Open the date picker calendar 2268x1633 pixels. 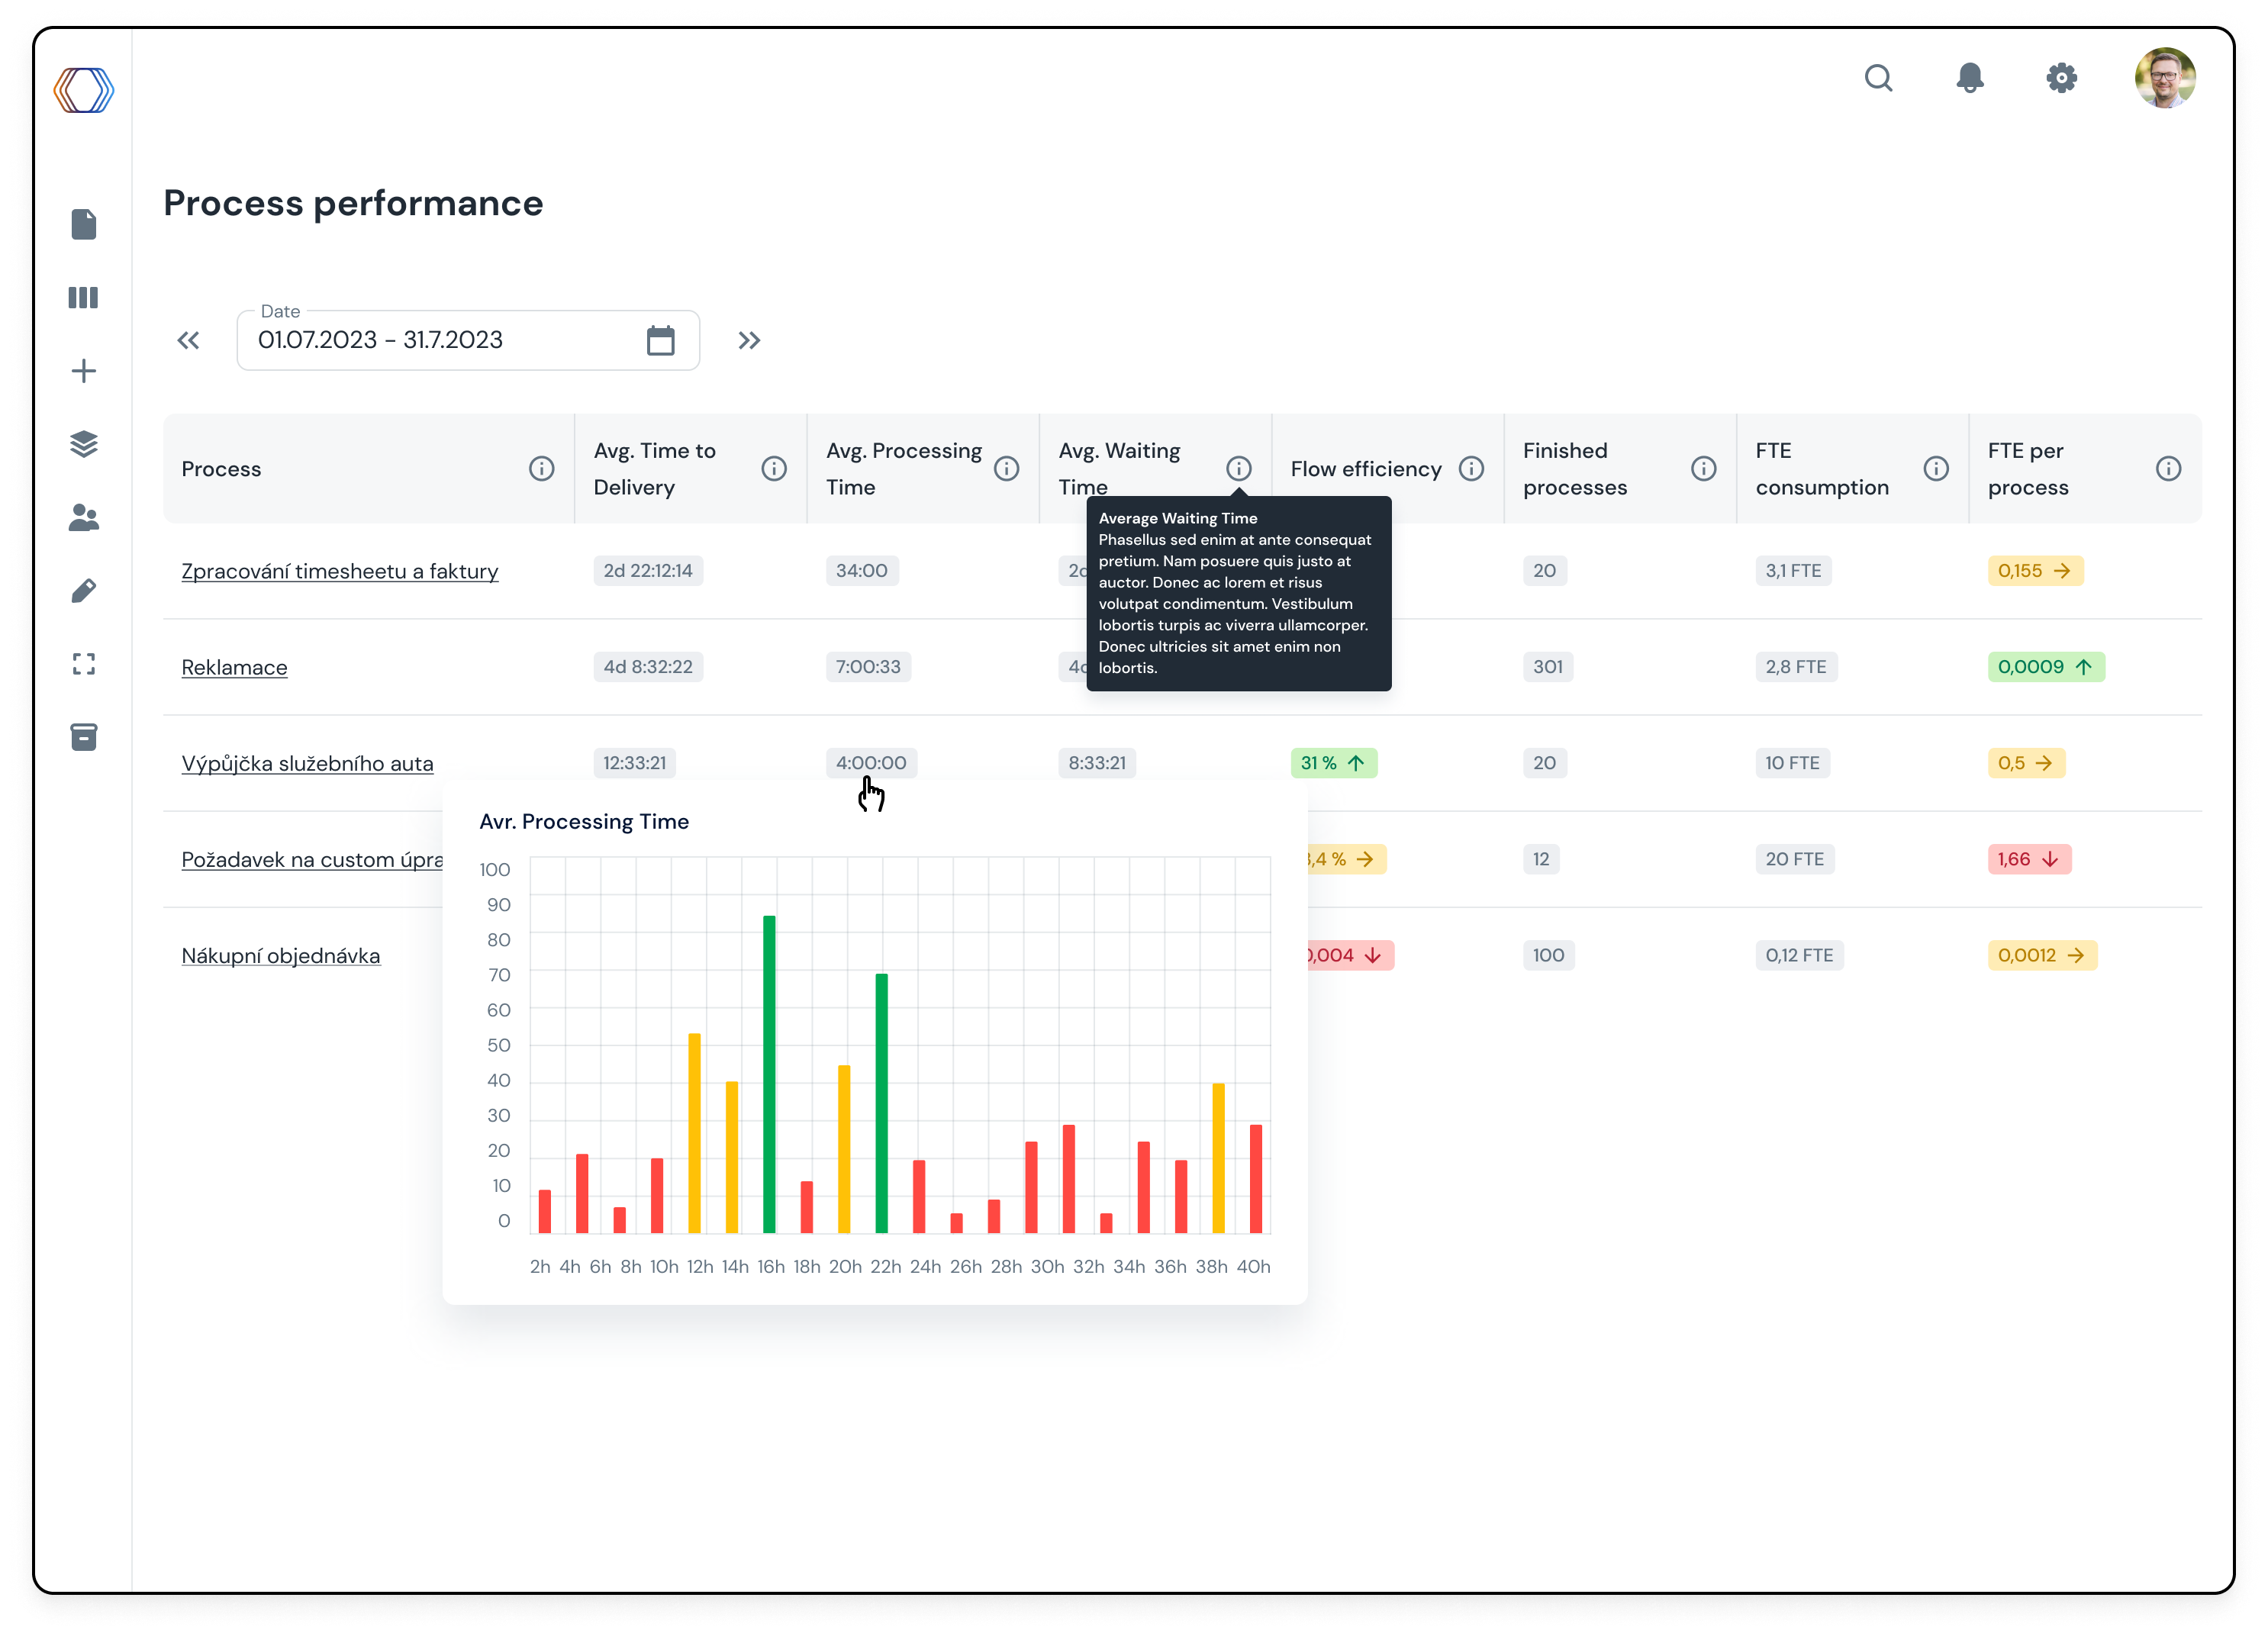659,340
